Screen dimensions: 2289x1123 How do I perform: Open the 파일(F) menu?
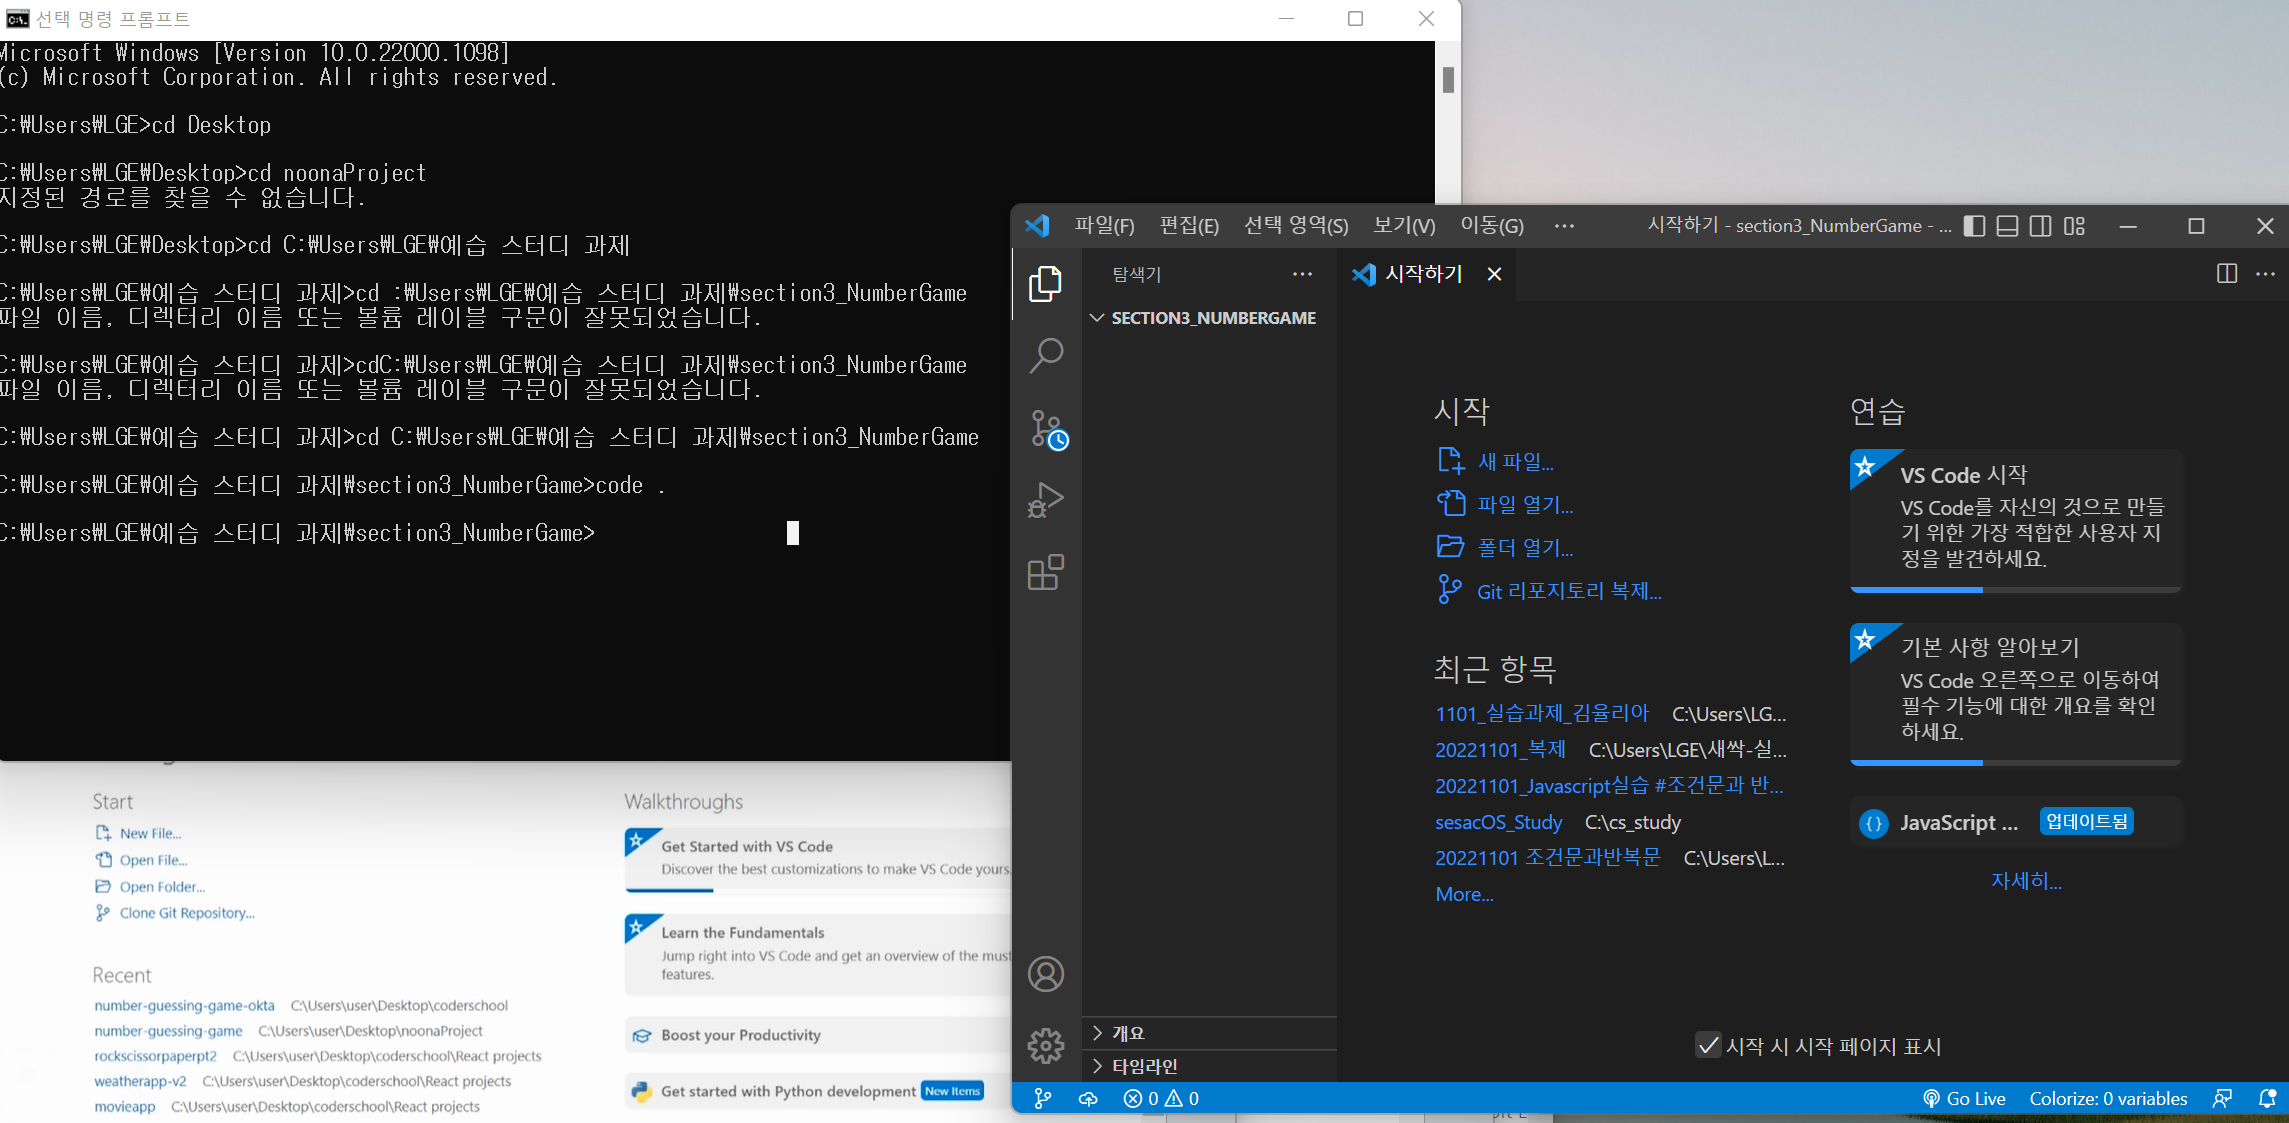(x=1104, y=226)
